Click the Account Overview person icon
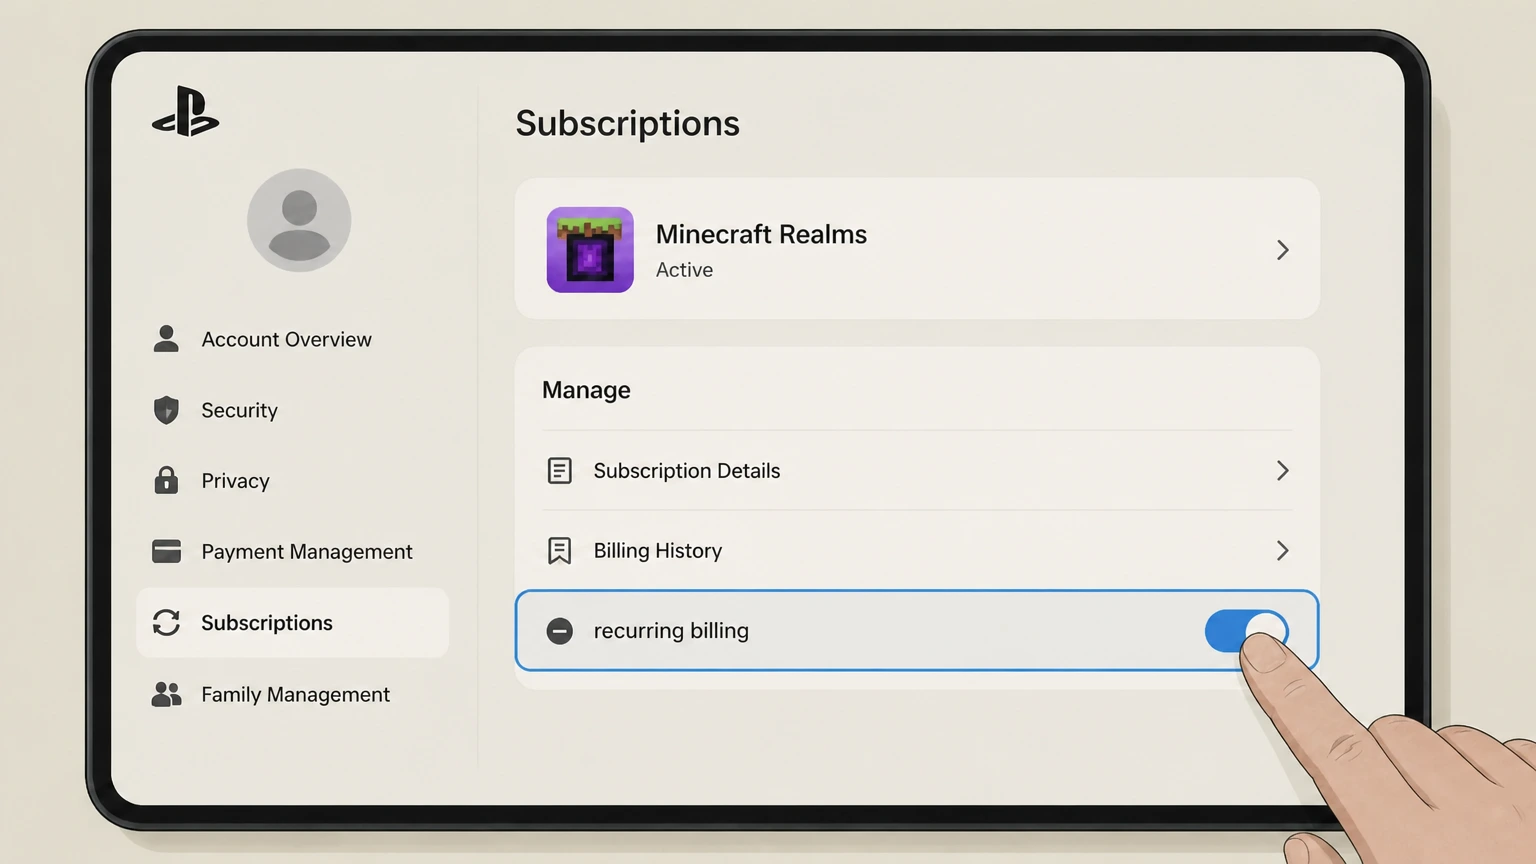The height and width of the screenshot is (864, 1536). [166, 339]
